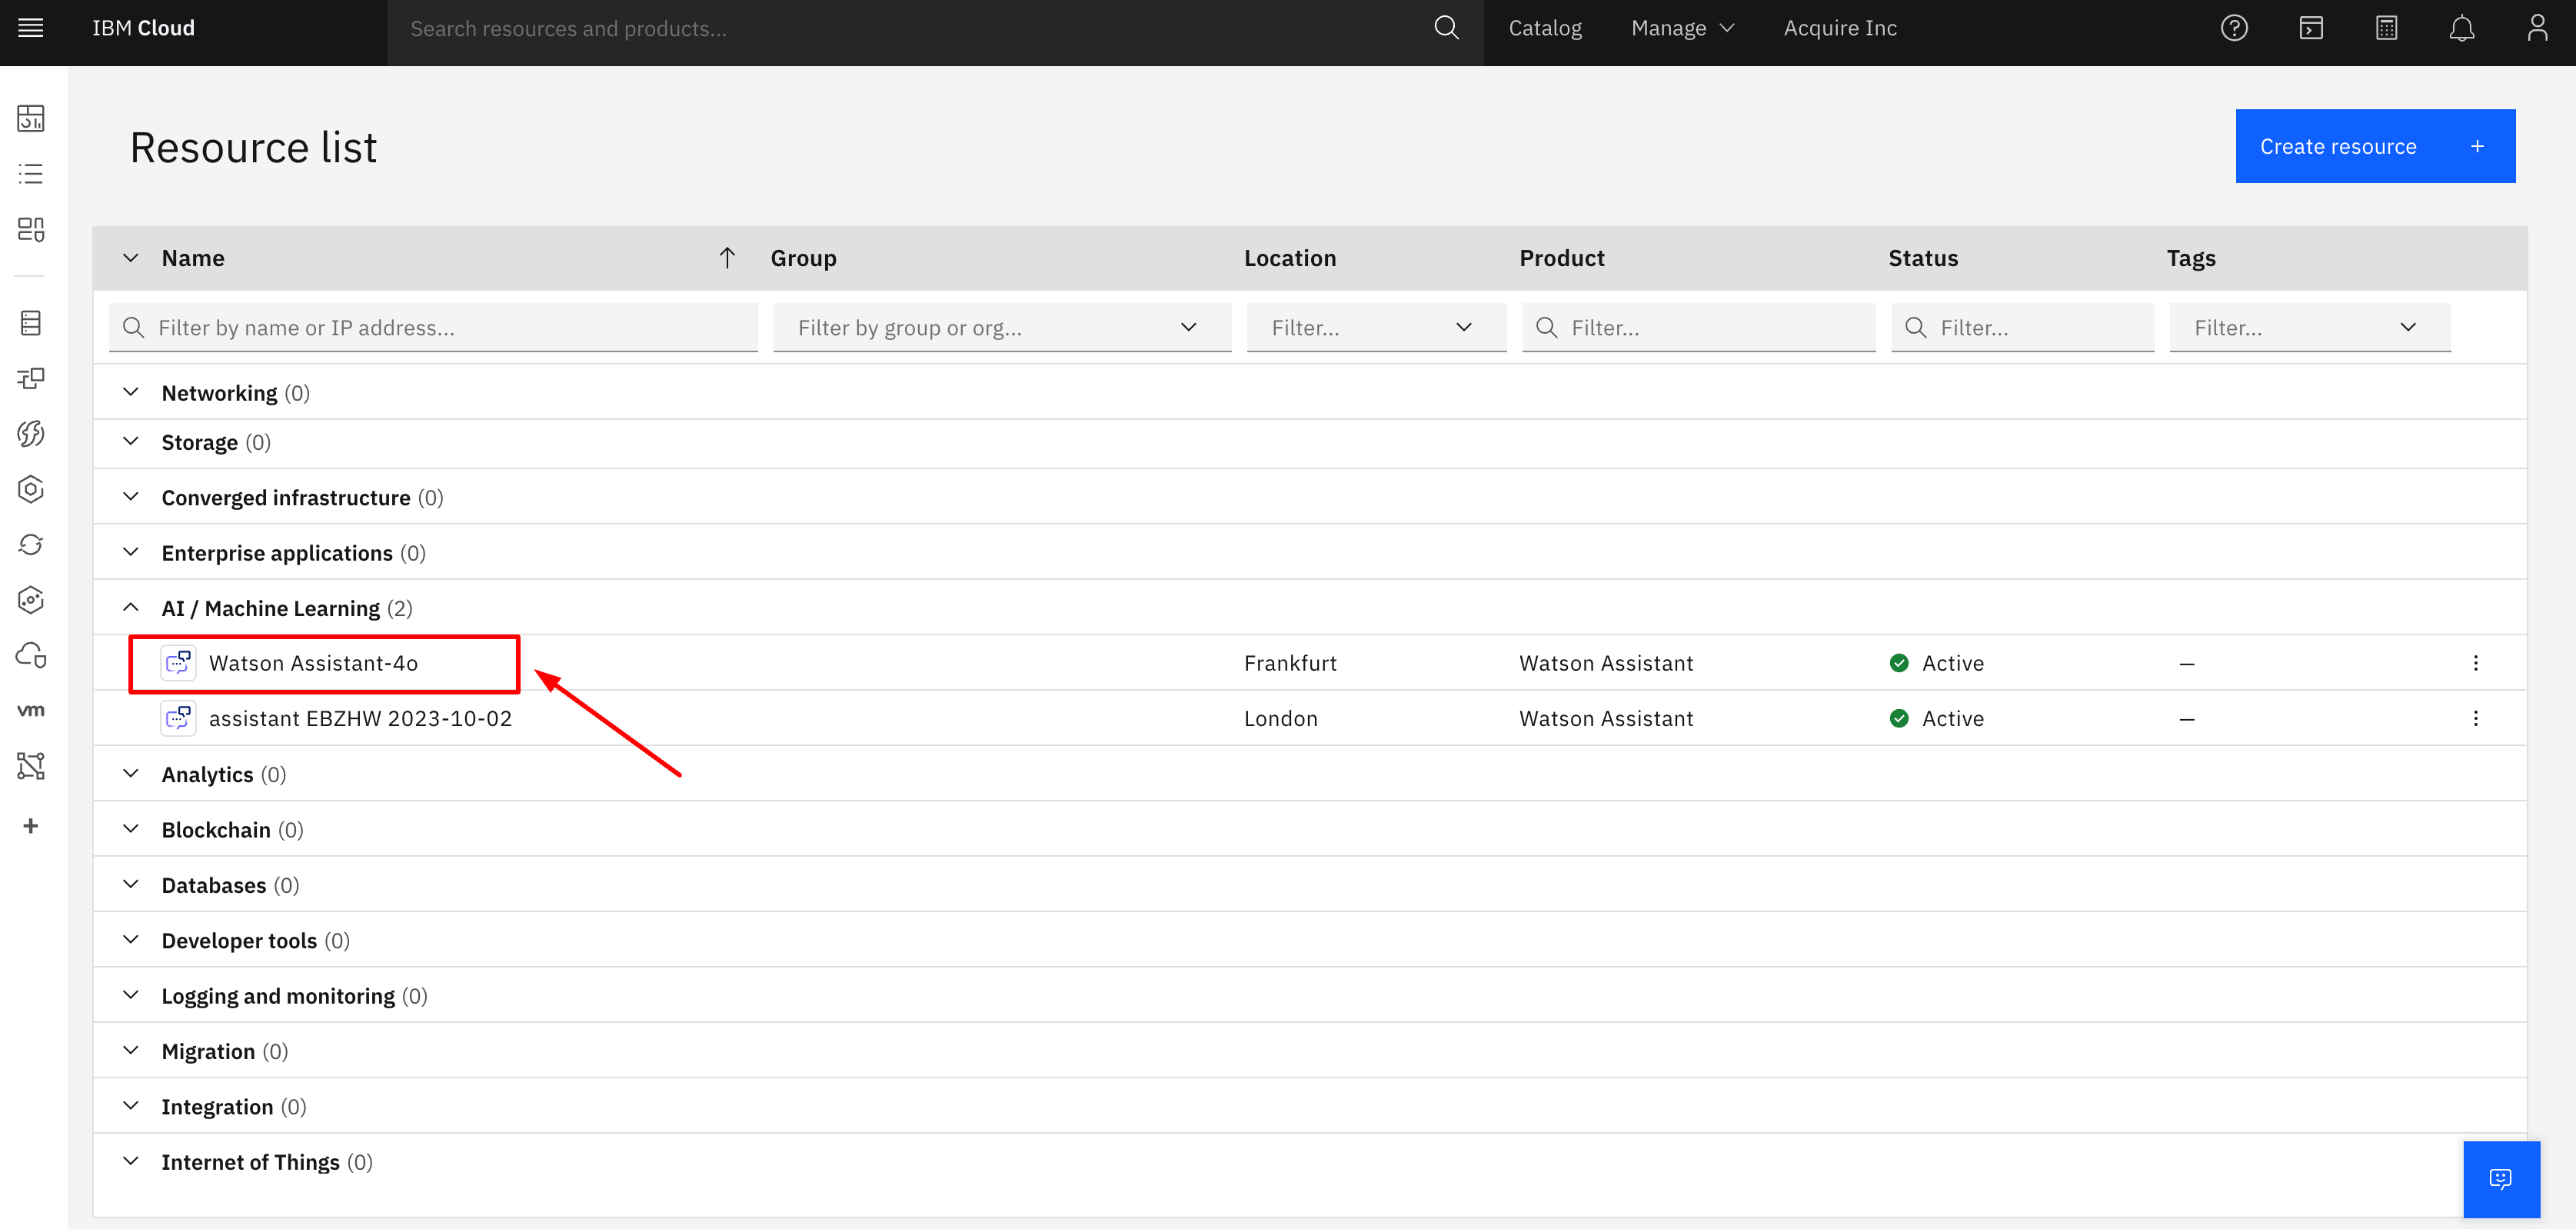
Task: Open the cloud with lock security icon
Action: 31,655
